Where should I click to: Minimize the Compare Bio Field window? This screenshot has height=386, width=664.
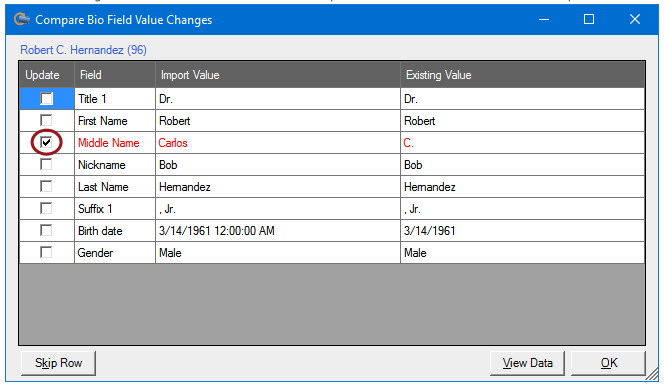tap(544, 19)
